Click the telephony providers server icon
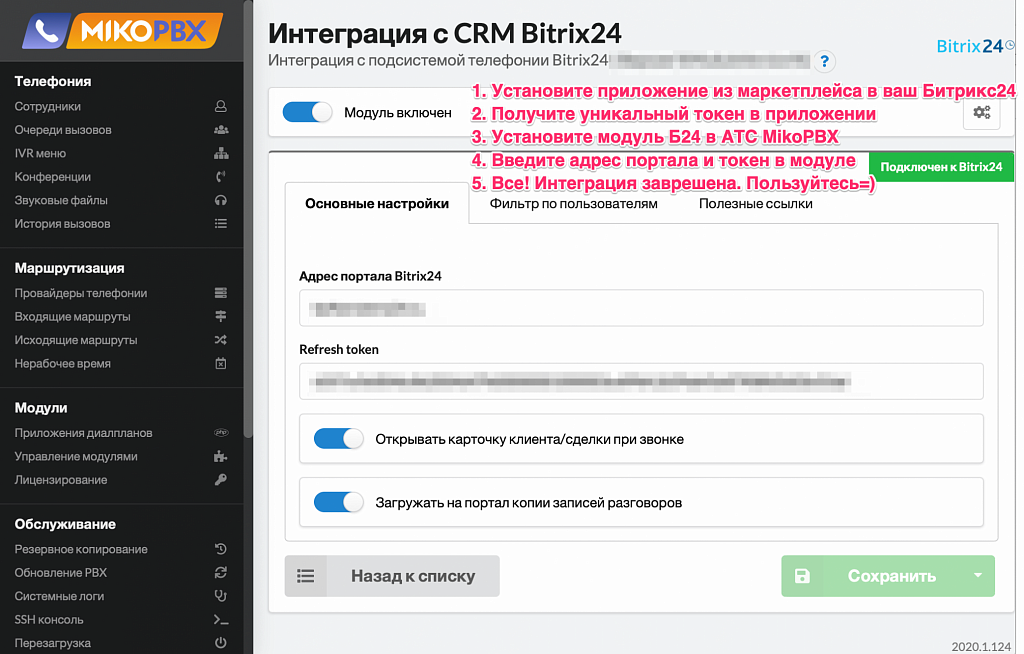This screenshot has width=1024, height=654. point(221,293)
